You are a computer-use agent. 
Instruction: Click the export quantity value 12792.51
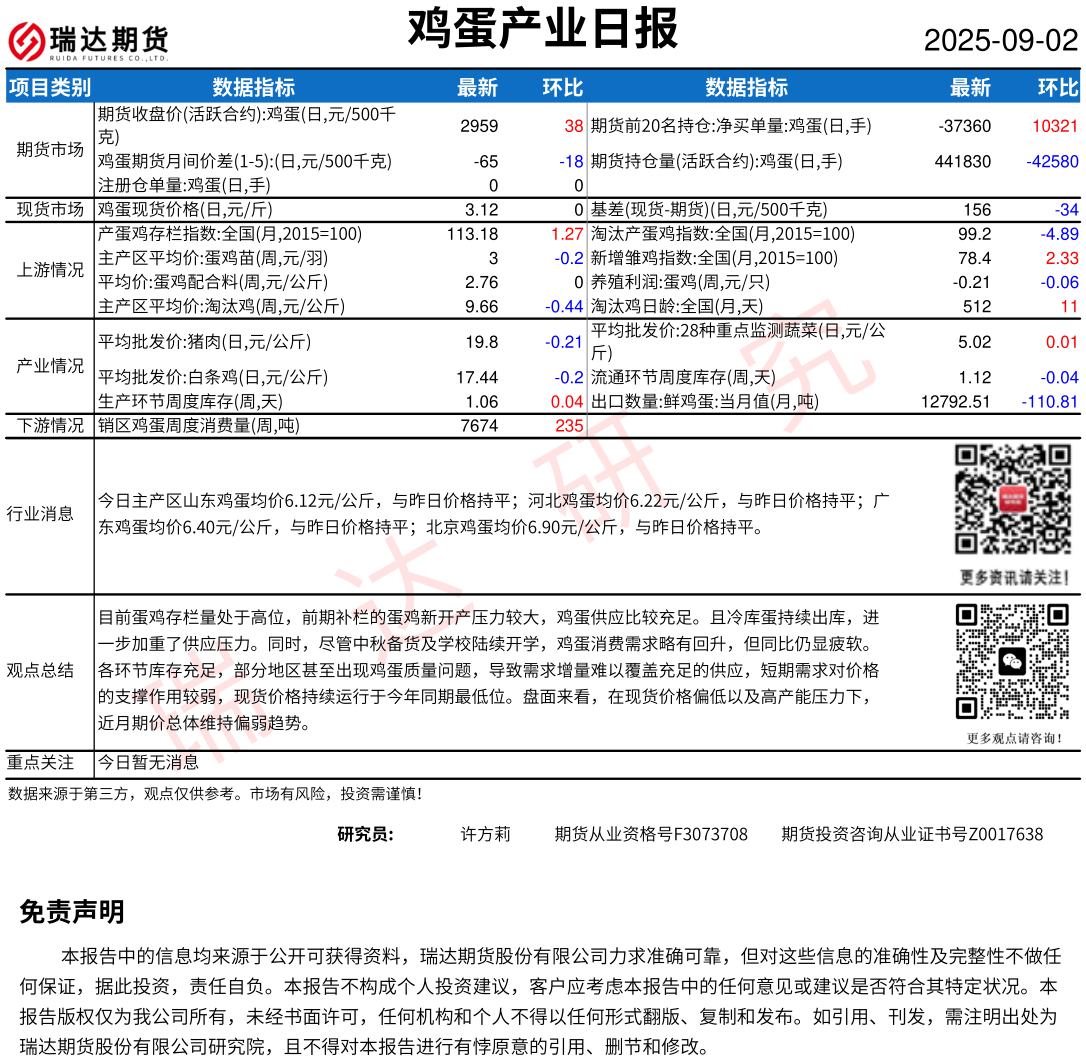(955, 402)
